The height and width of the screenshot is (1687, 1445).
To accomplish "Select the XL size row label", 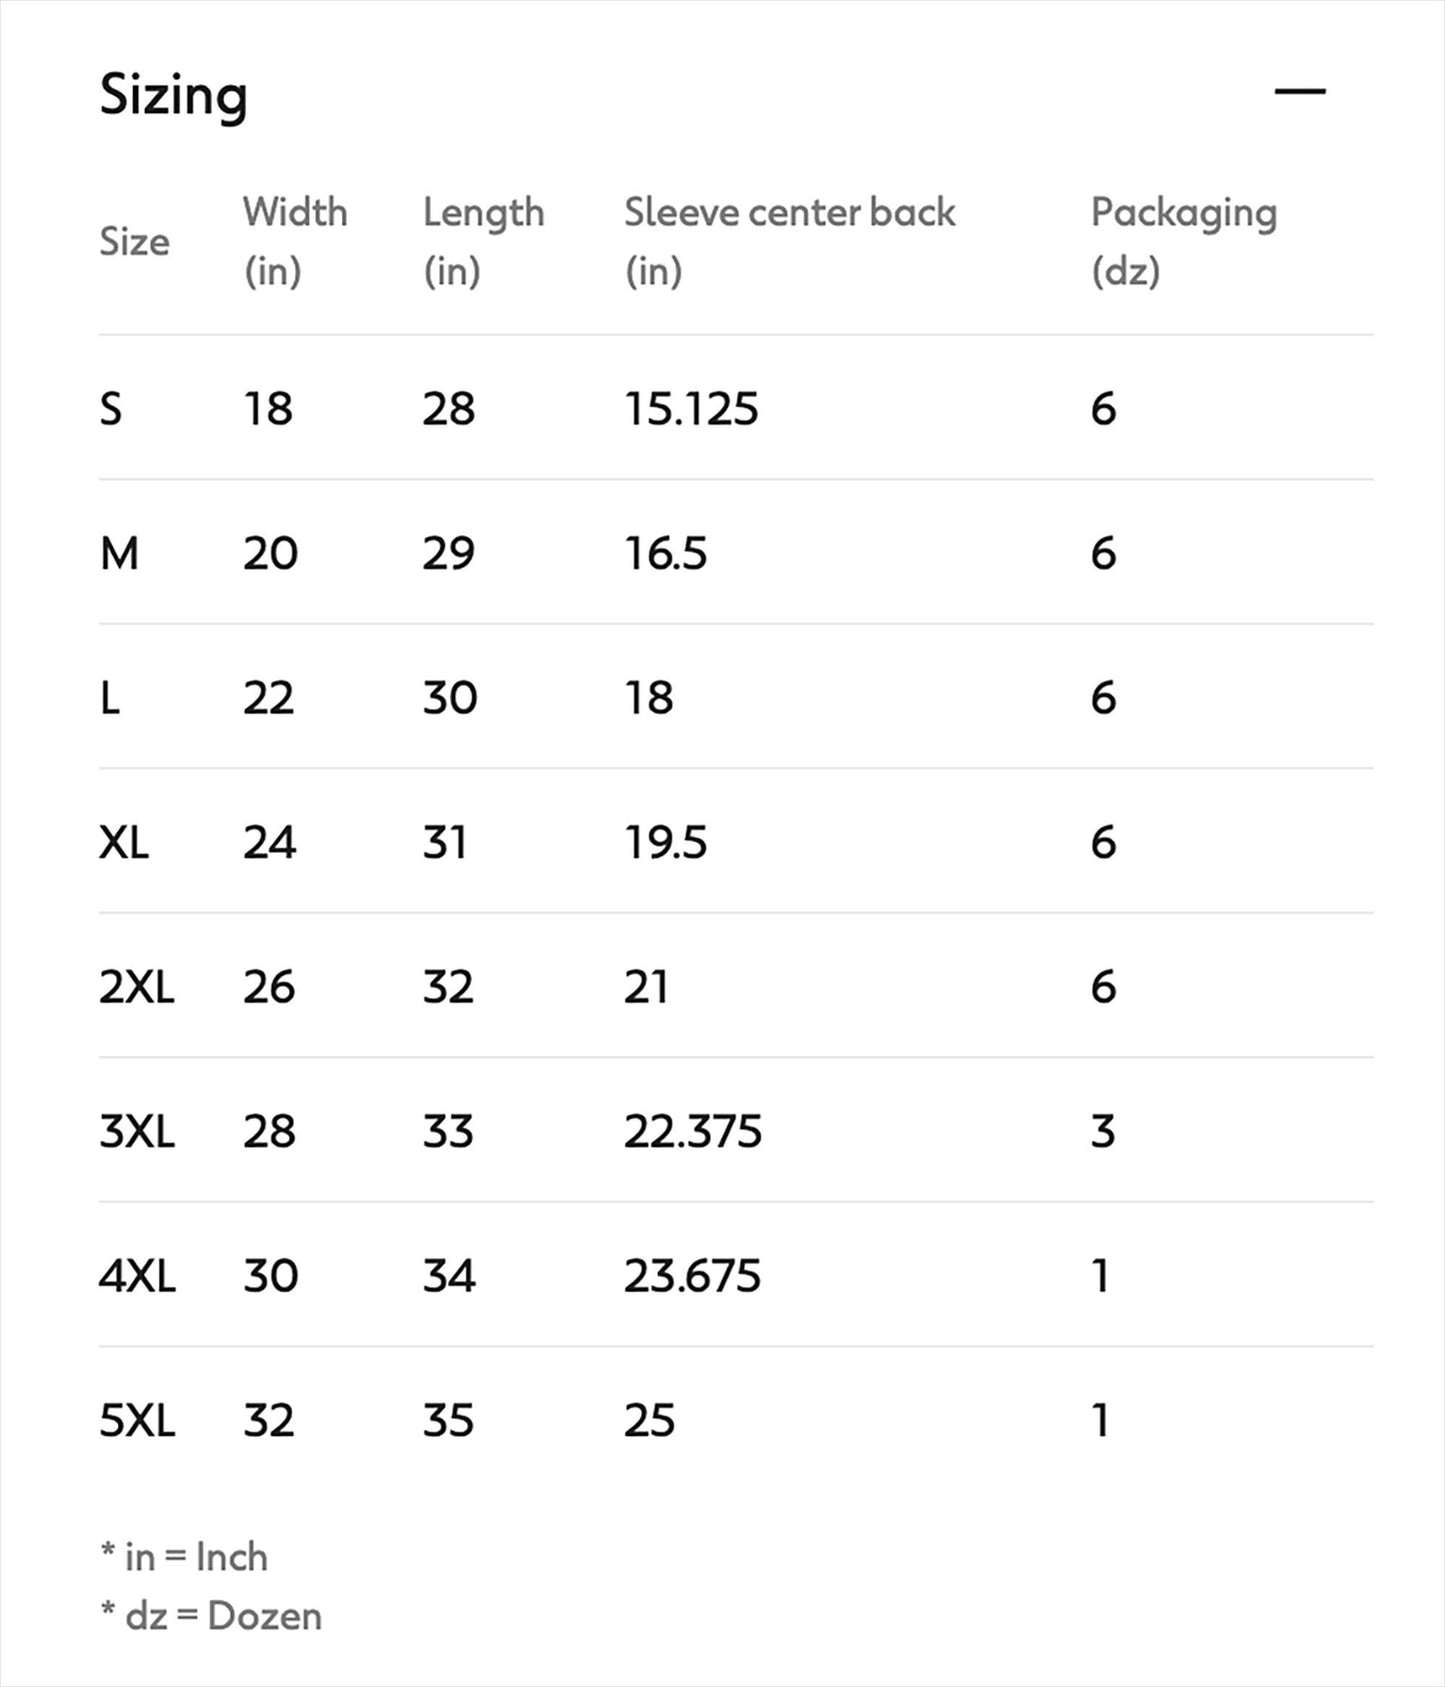I will click(125, 842).
